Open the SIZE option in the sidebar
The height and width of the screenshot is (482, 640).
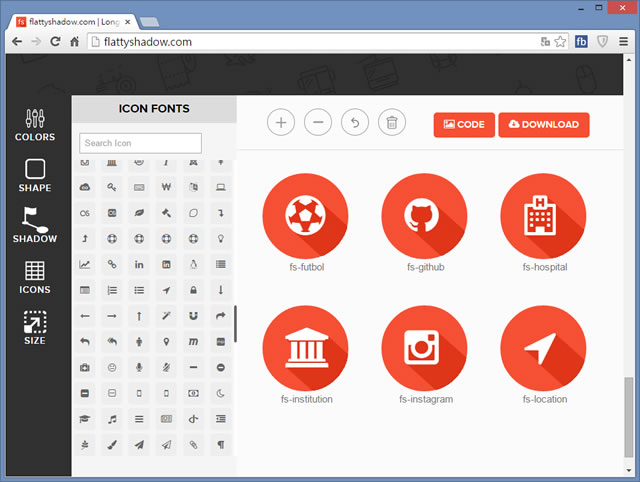35,328
